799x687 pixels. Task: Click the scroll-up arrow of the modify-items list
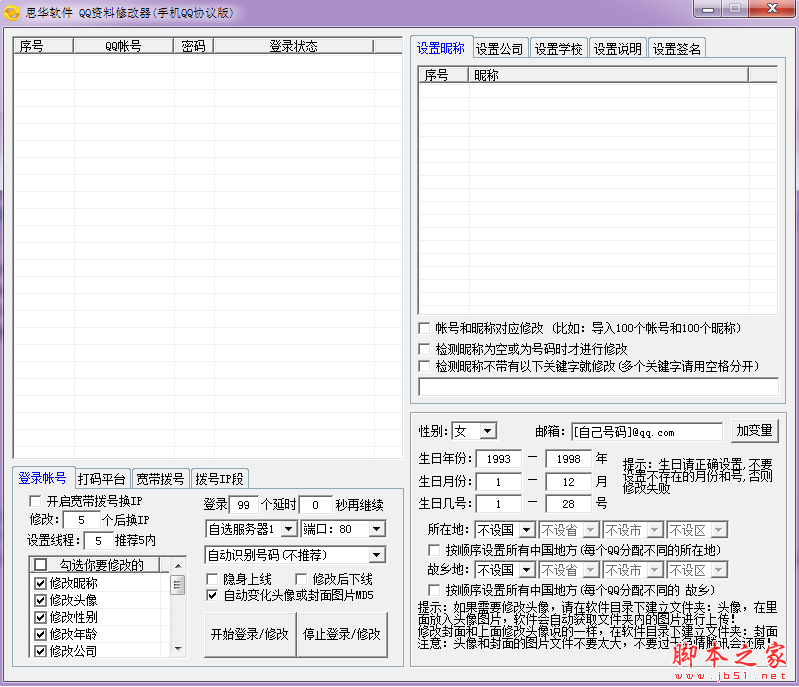pos(178,564)
